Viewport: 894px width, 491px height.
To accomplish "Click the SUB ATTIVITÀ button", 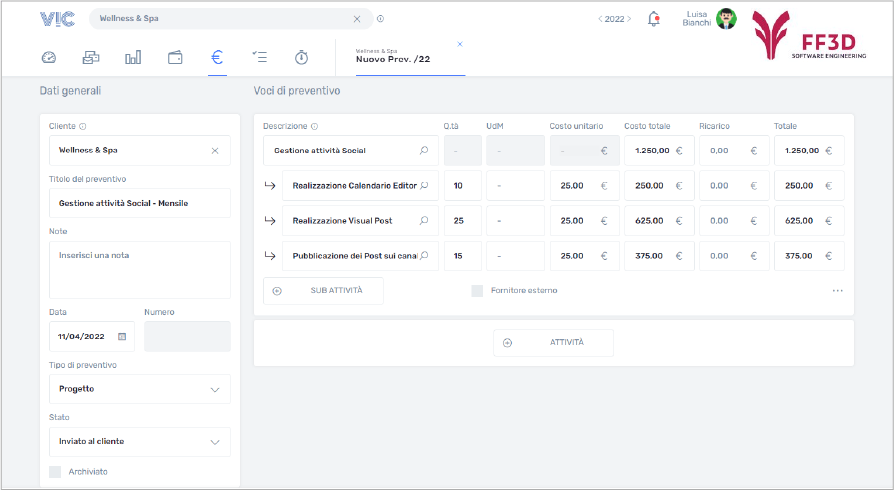I will (323, 291).
